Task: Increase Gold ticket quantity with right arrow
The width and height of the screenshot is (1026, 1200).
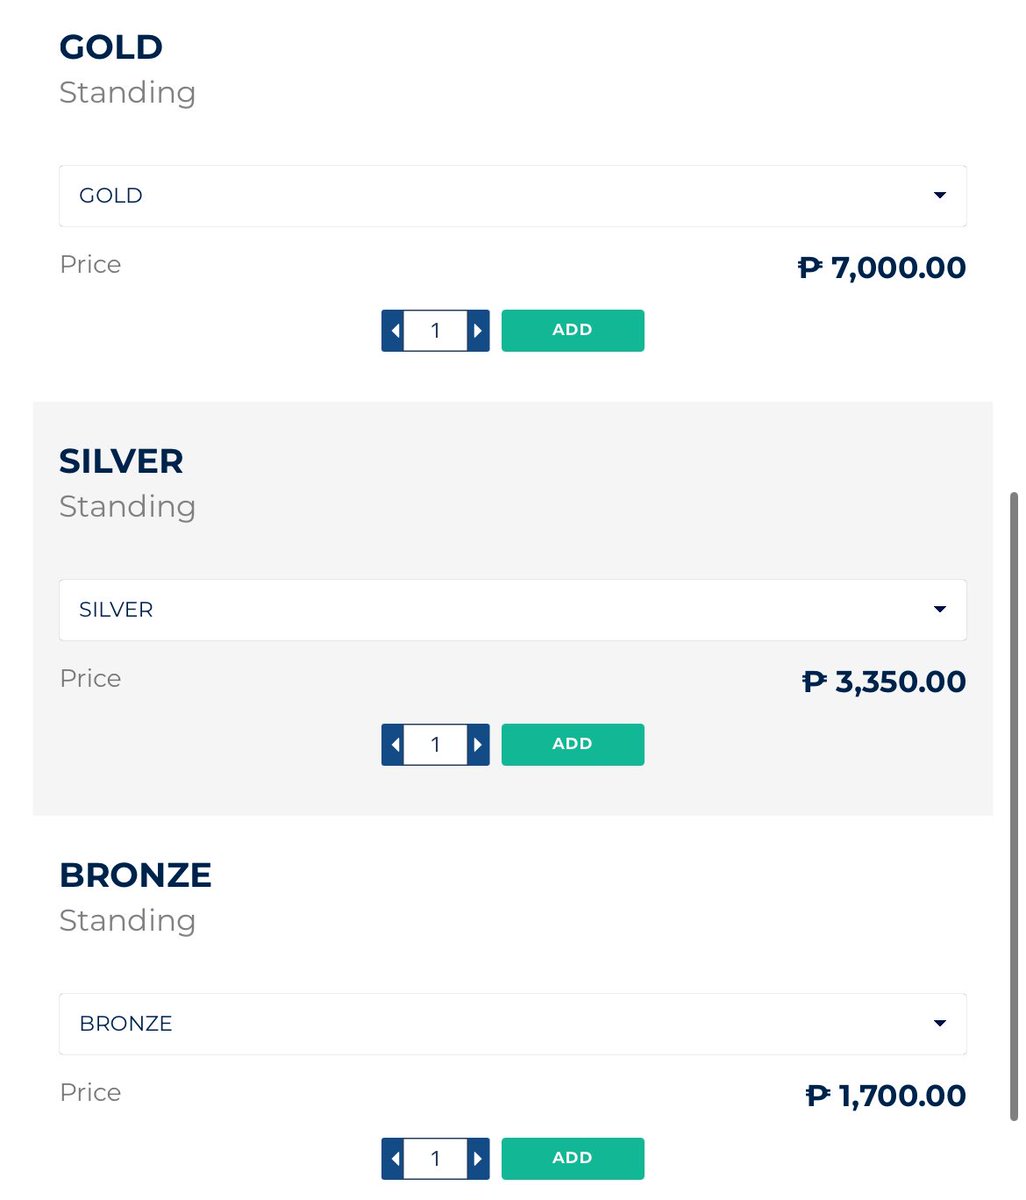Action: 478,331
